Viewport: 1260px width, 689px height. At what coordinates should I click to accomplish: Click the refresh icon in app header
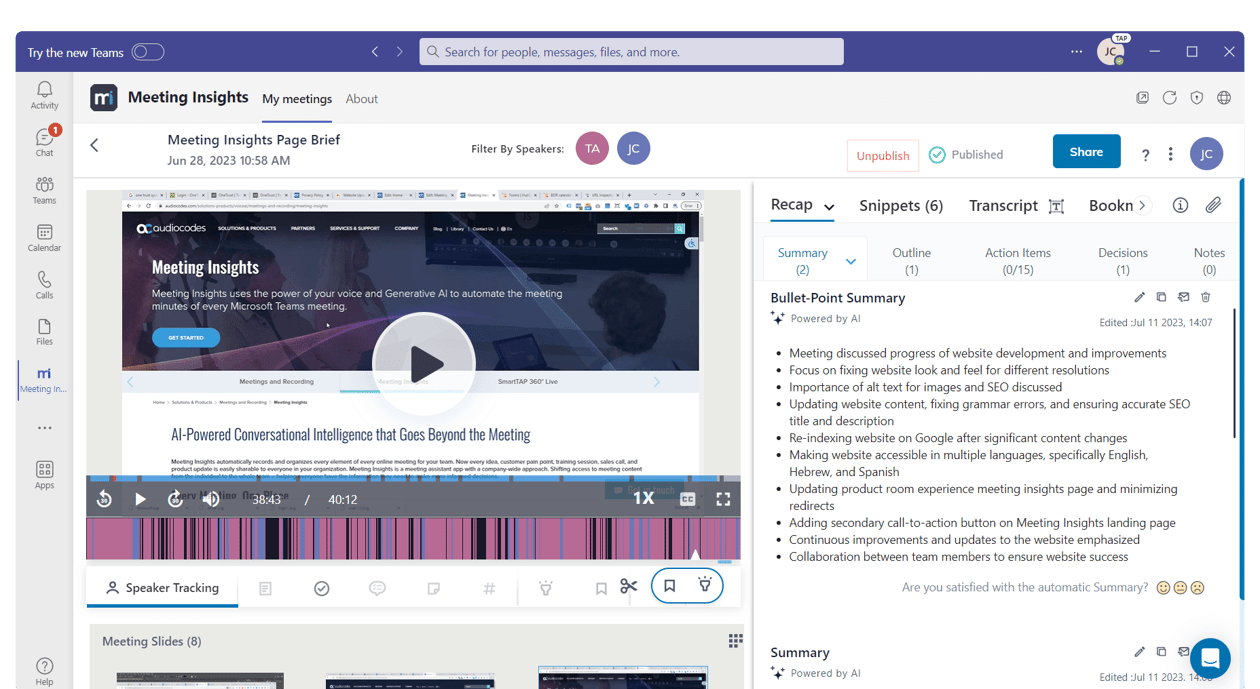(x=1170, y=98)
